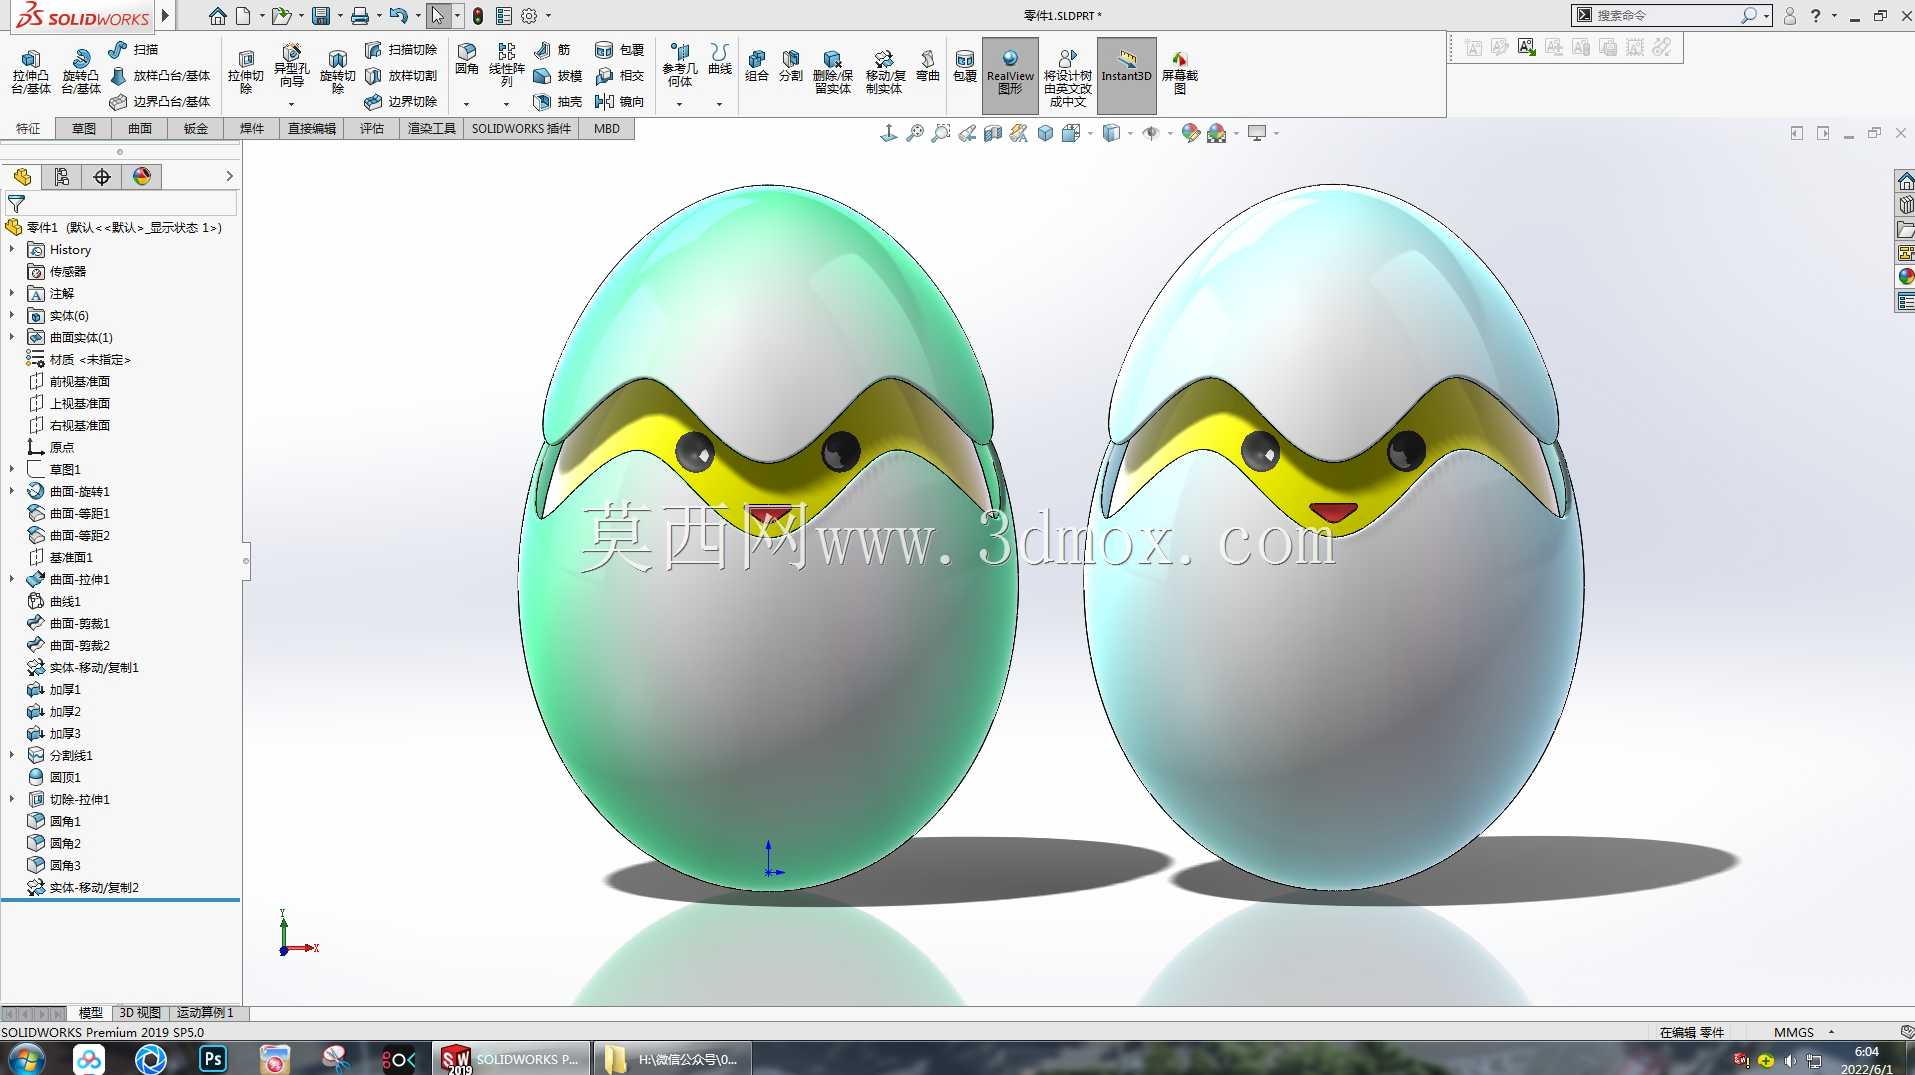1915x1075 pixels.
Task: Click the Home icon in quick access toolbar
Action: (218, 15)
